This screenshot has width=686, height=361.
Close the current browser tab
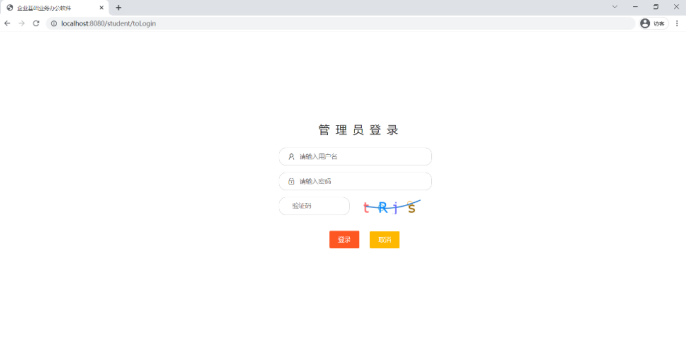tap(102, 8)
